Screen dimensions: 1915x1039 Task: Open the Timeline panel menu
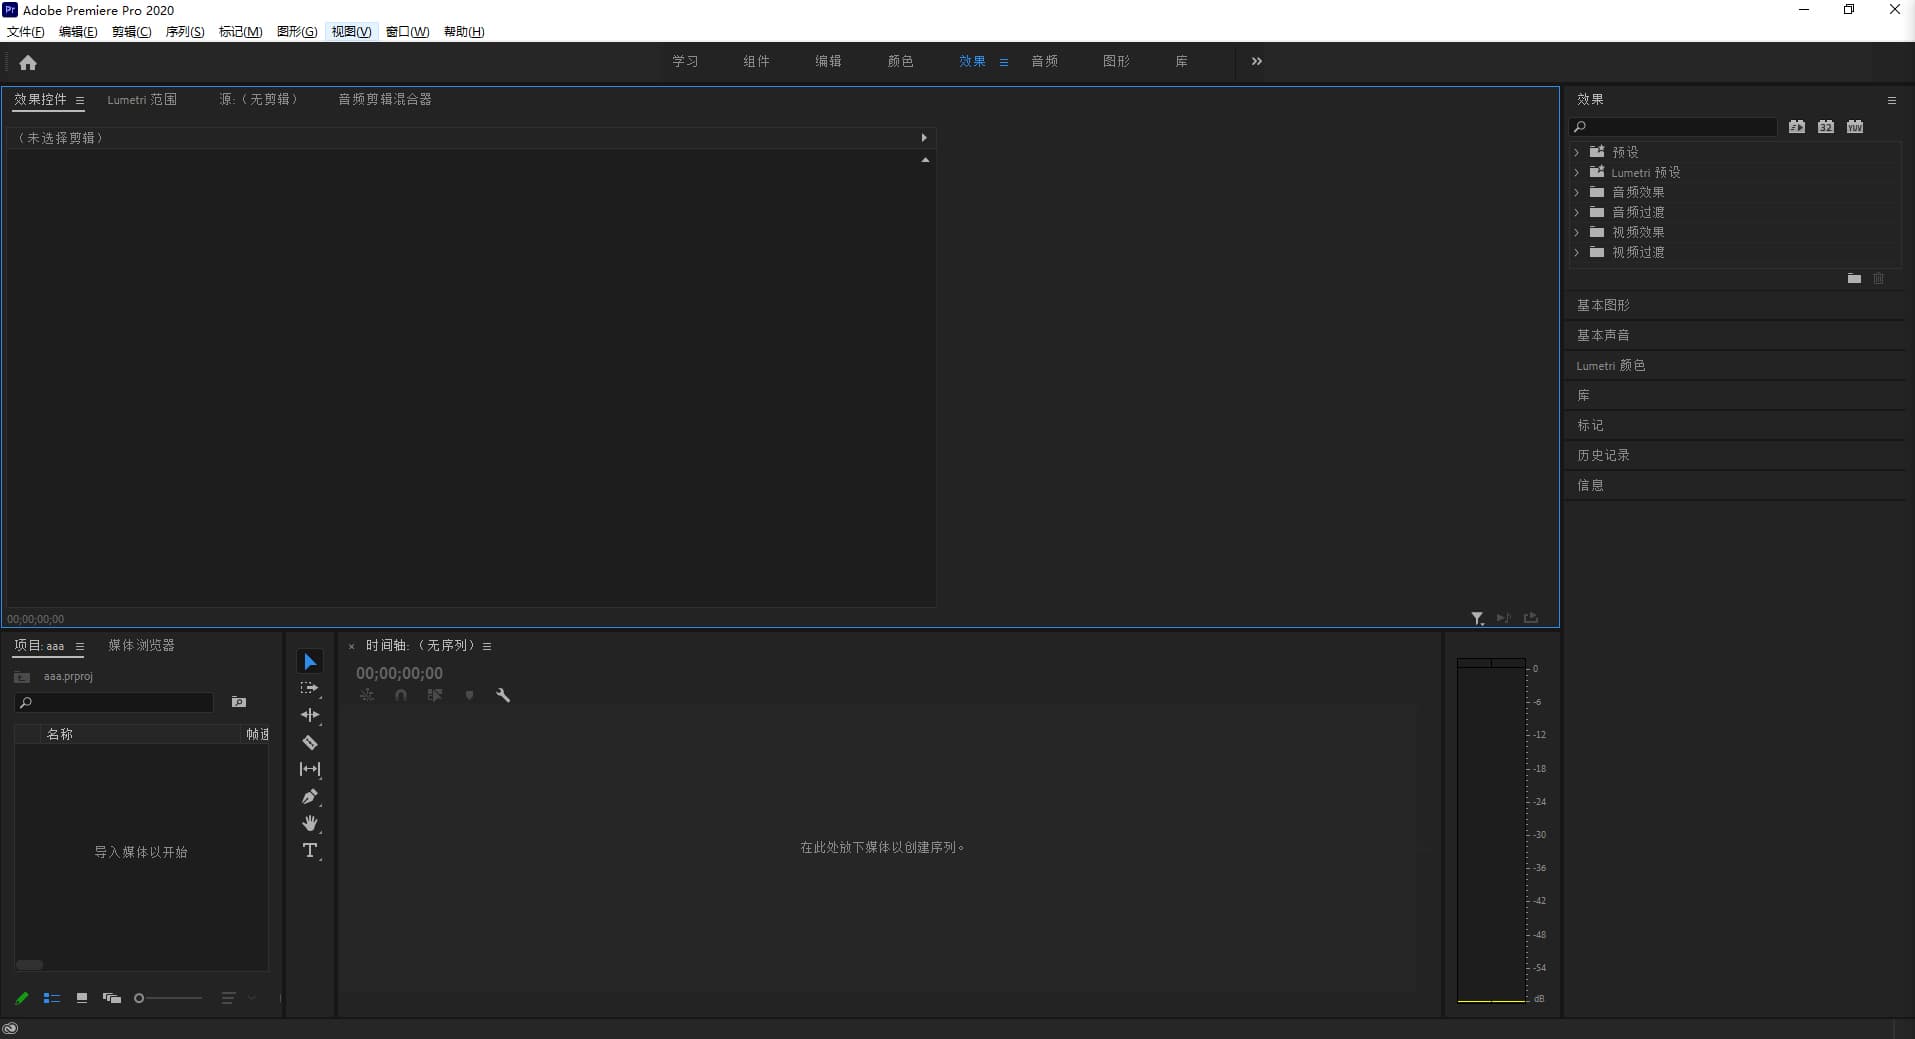pyautogui.click(x=487, y=647)
